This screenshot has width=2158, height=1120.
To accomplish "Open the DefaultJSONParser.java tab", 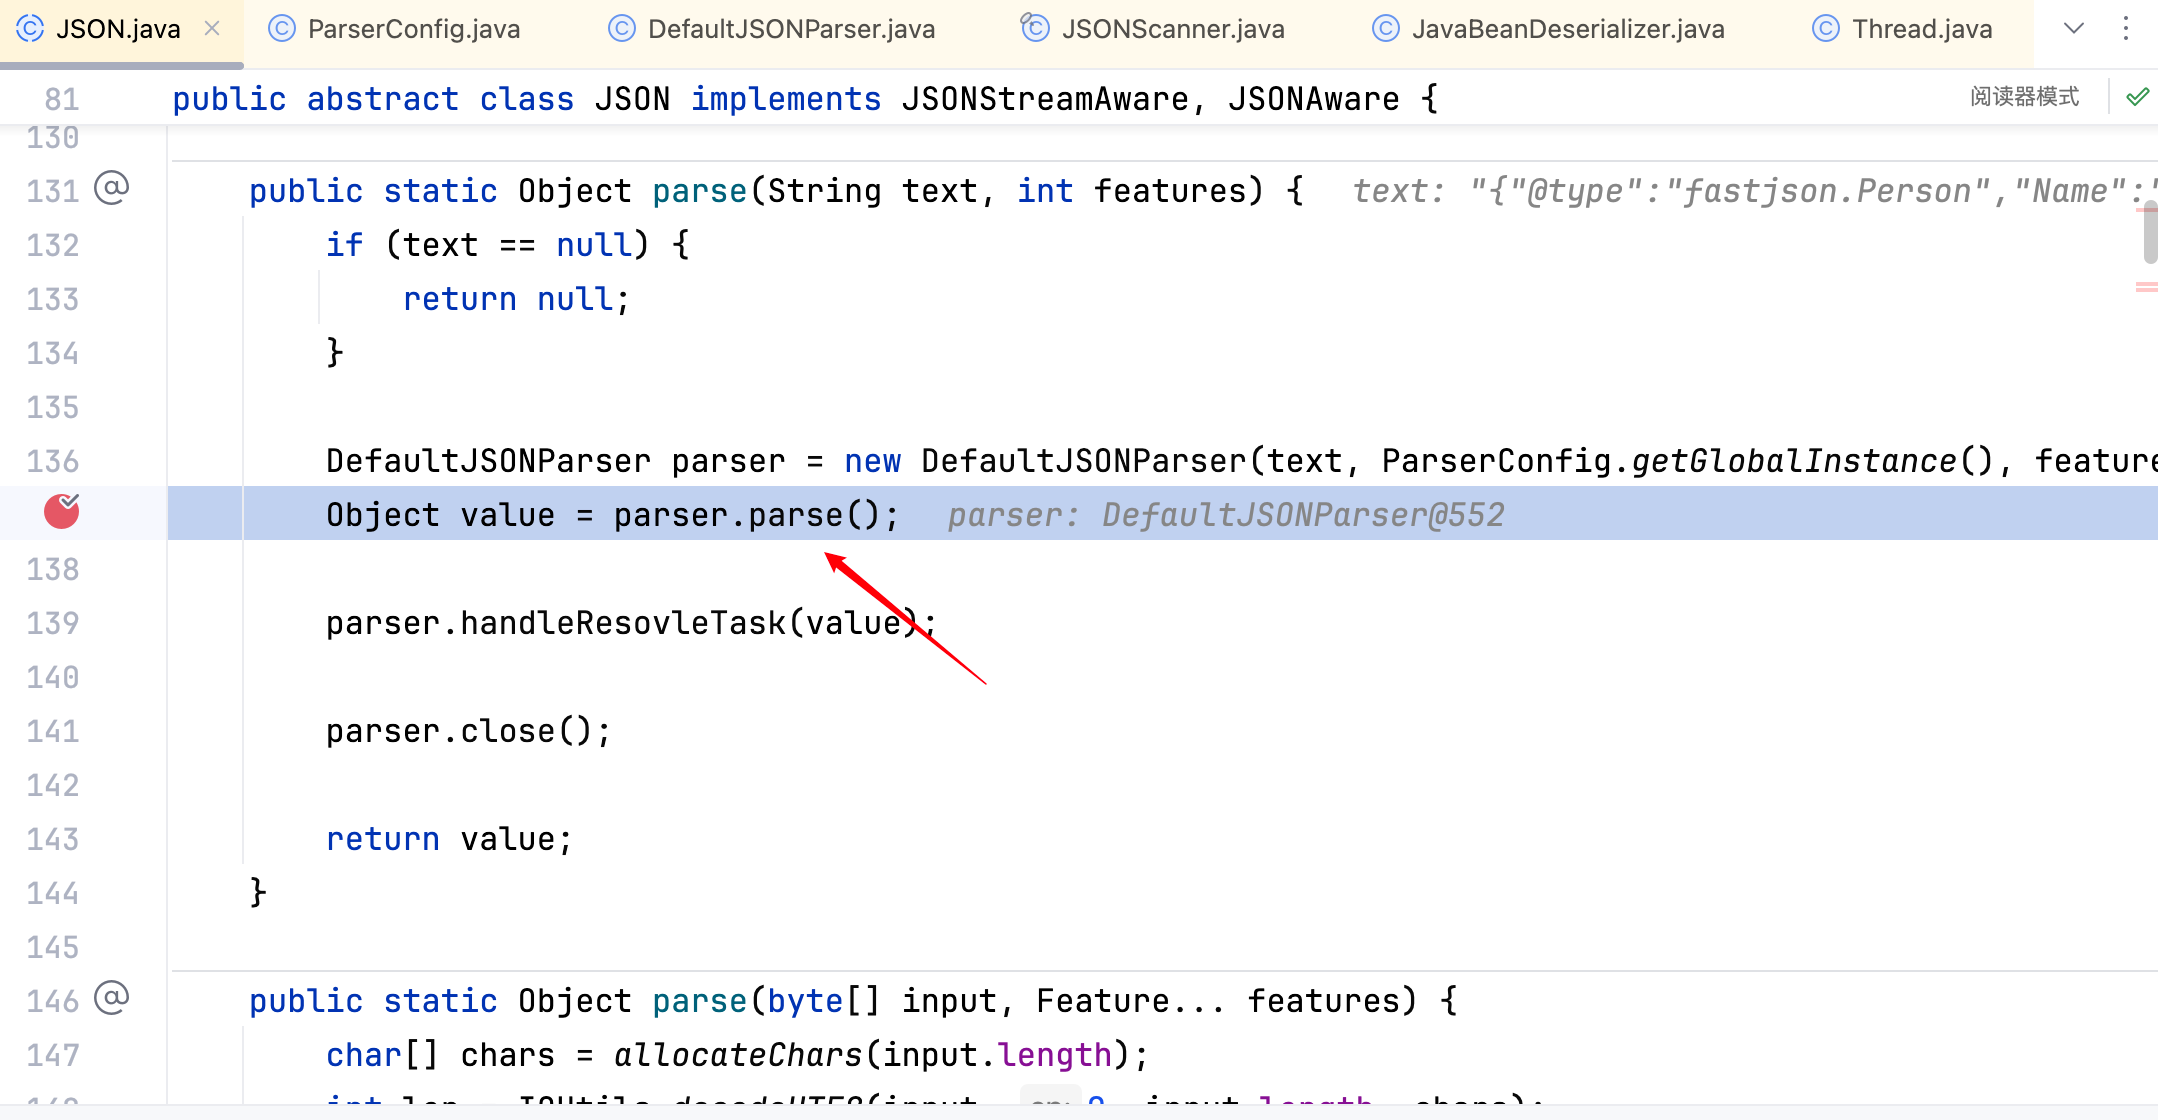I will pyautogui.click(x=790, y=29).
